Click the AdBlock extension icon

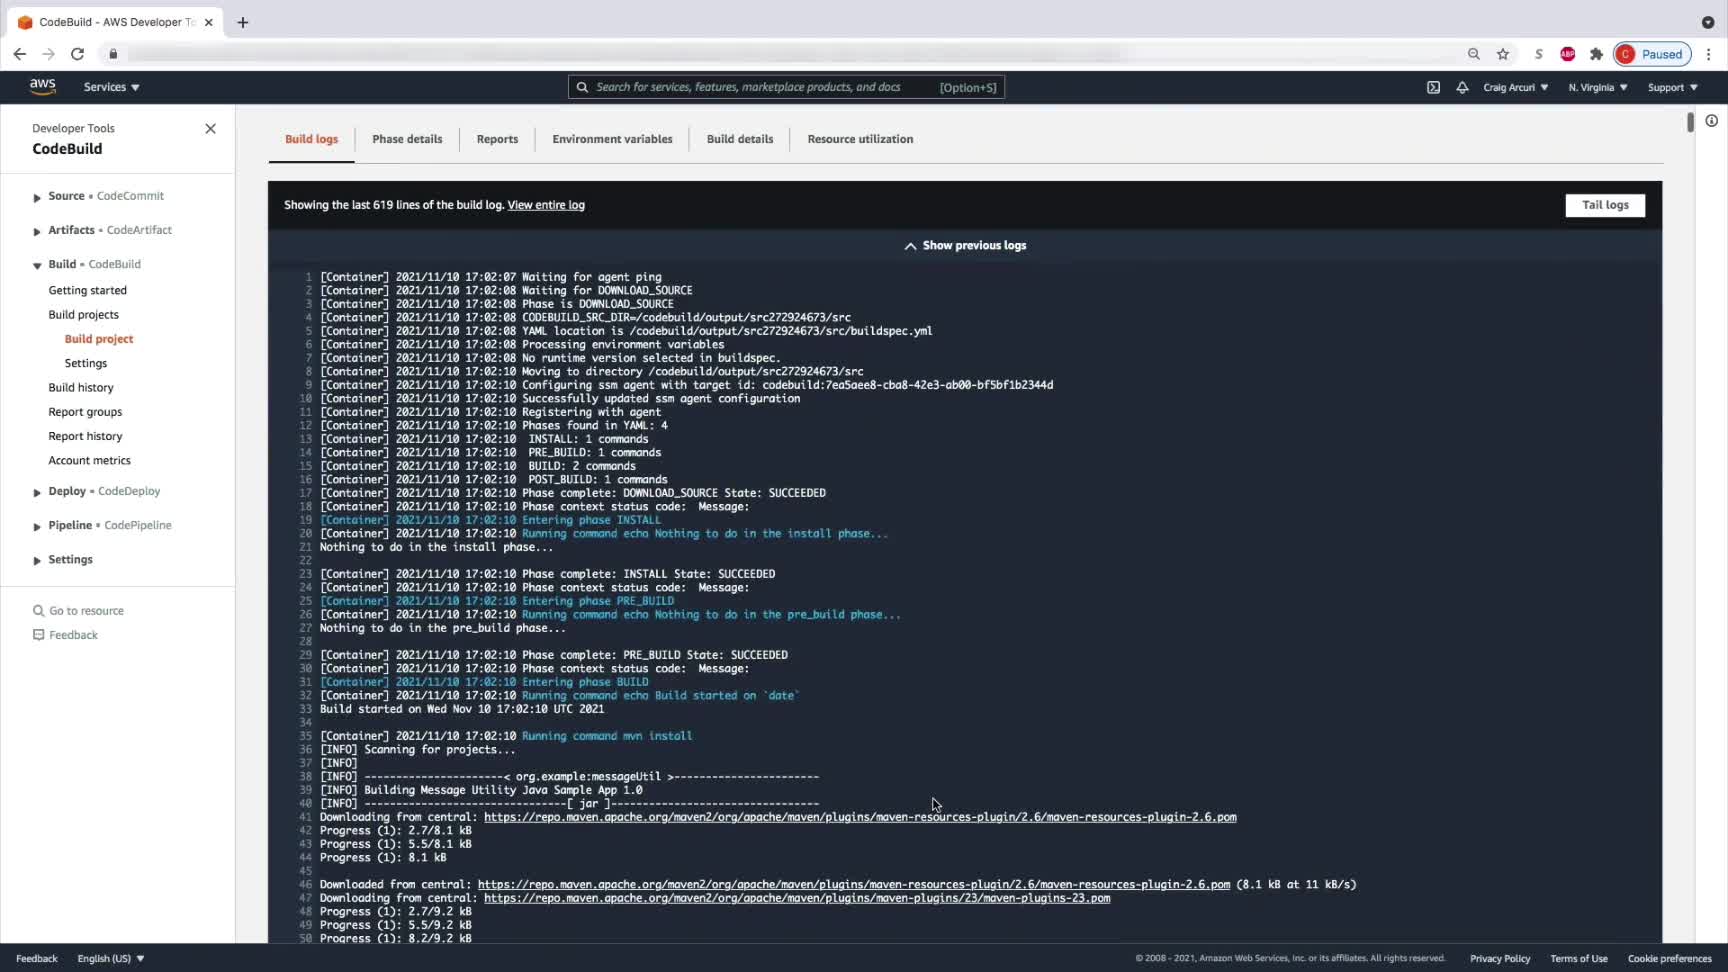pyautogui.click(x=1568, y=54)
